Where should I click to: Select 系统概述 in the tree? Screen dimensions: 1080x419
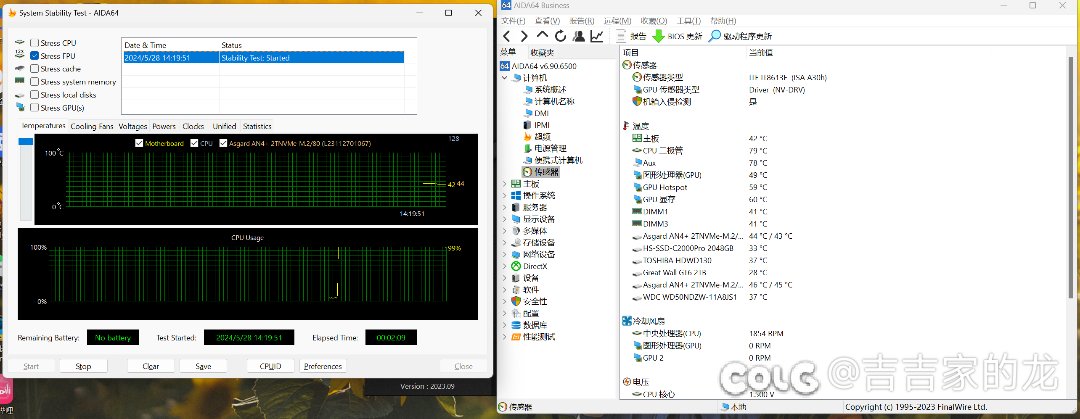click(545, 90)
